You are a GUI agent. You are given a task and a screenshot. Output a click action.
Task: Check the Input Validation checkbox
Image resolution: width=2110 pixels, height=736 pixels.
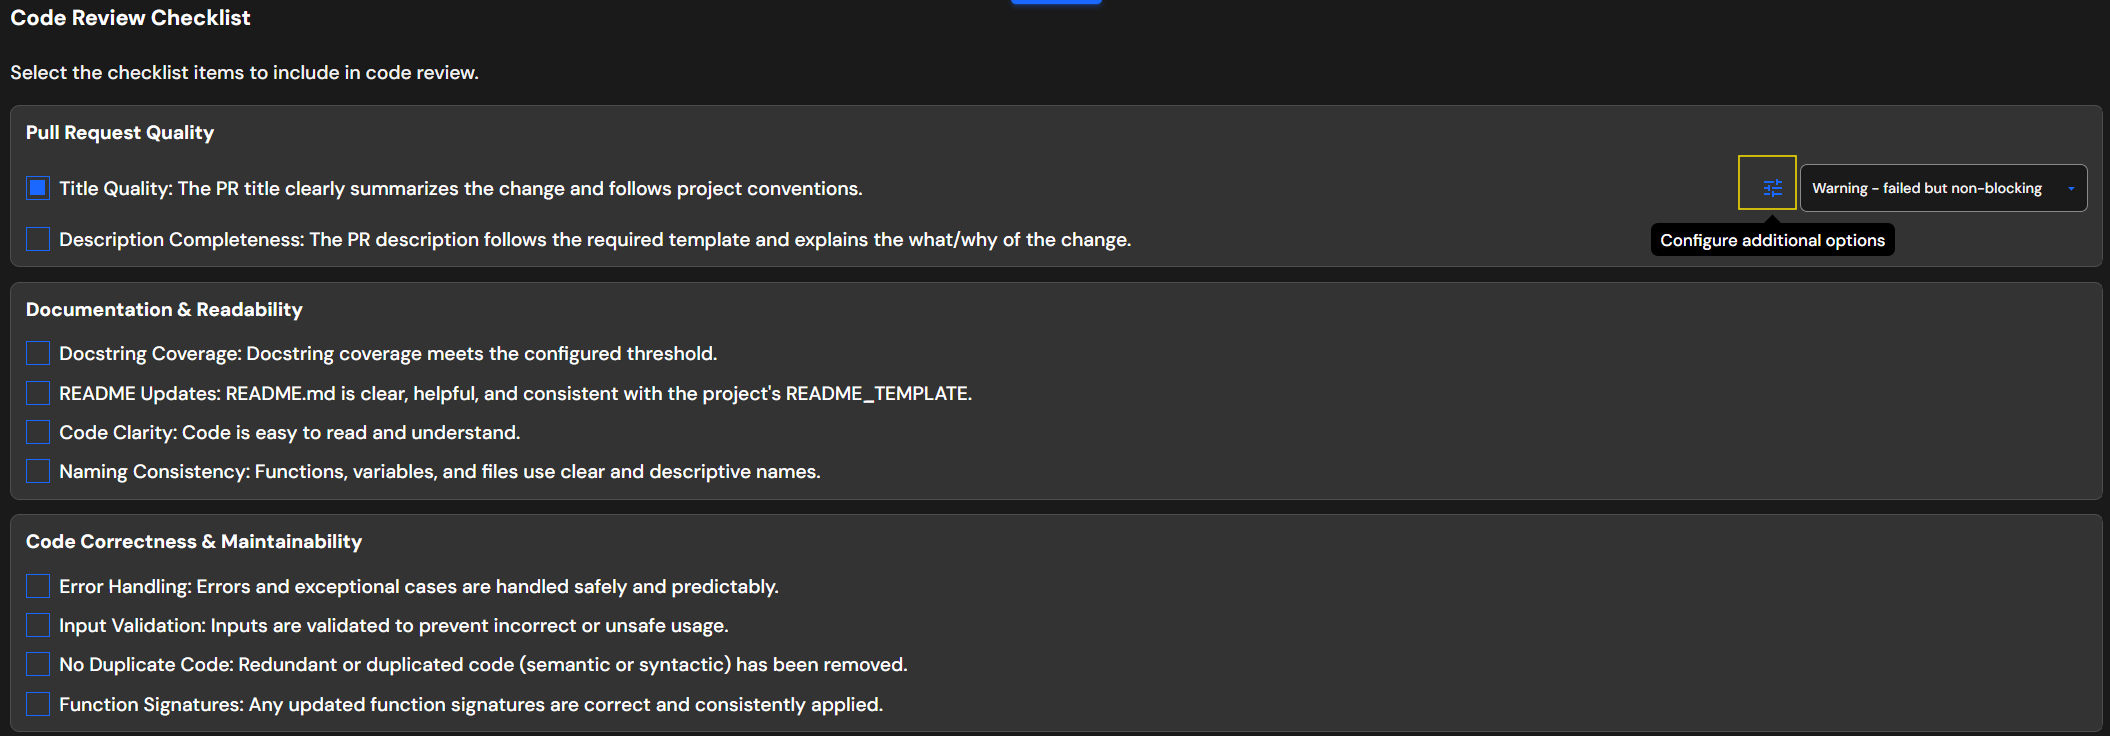click(37, 624)
